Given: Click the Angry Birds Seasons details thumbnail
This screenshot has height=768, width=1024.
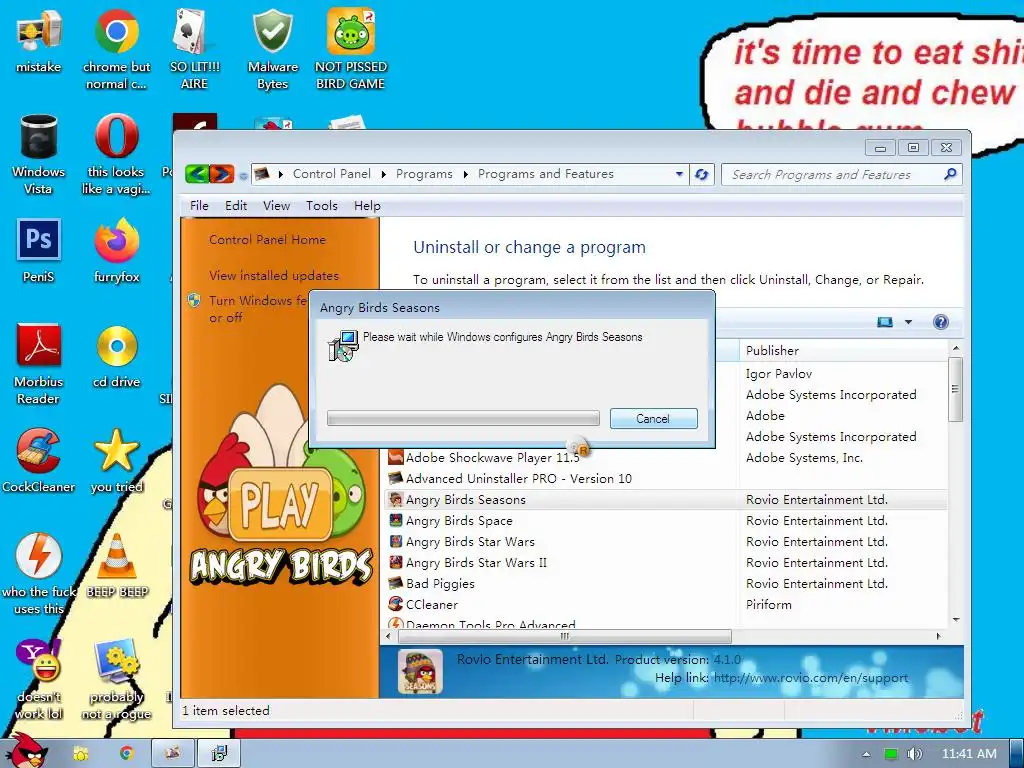Looking at the screenshot, I should [x=420, y=671].
